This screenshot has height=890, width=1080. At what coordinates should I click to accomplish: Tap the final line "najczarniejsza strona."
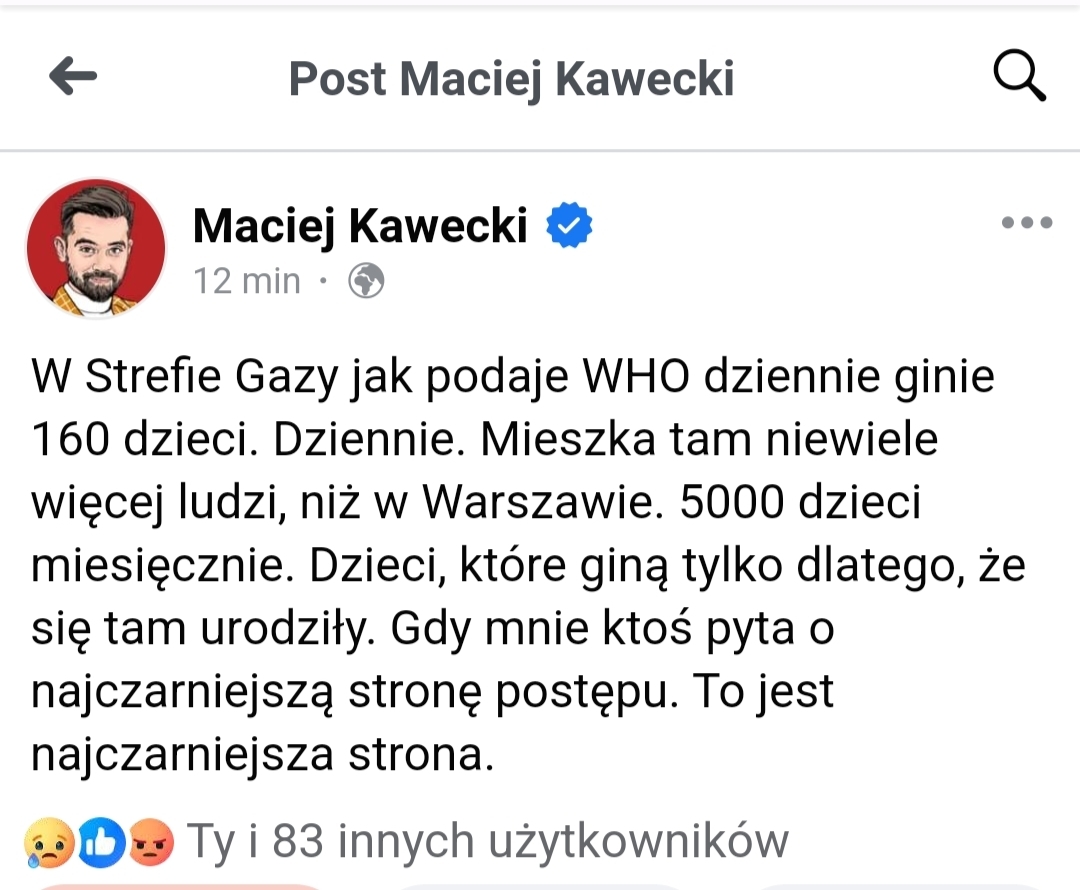pos(263,755)
